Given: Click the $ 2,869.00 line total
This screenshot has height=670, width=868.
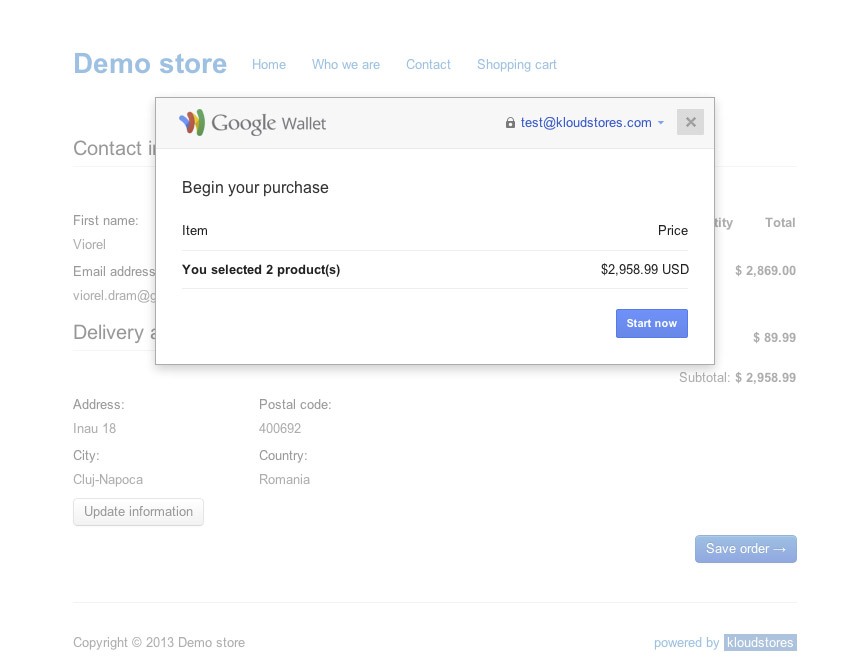Looking at the screenshot, I should click(x=766, y=271).
